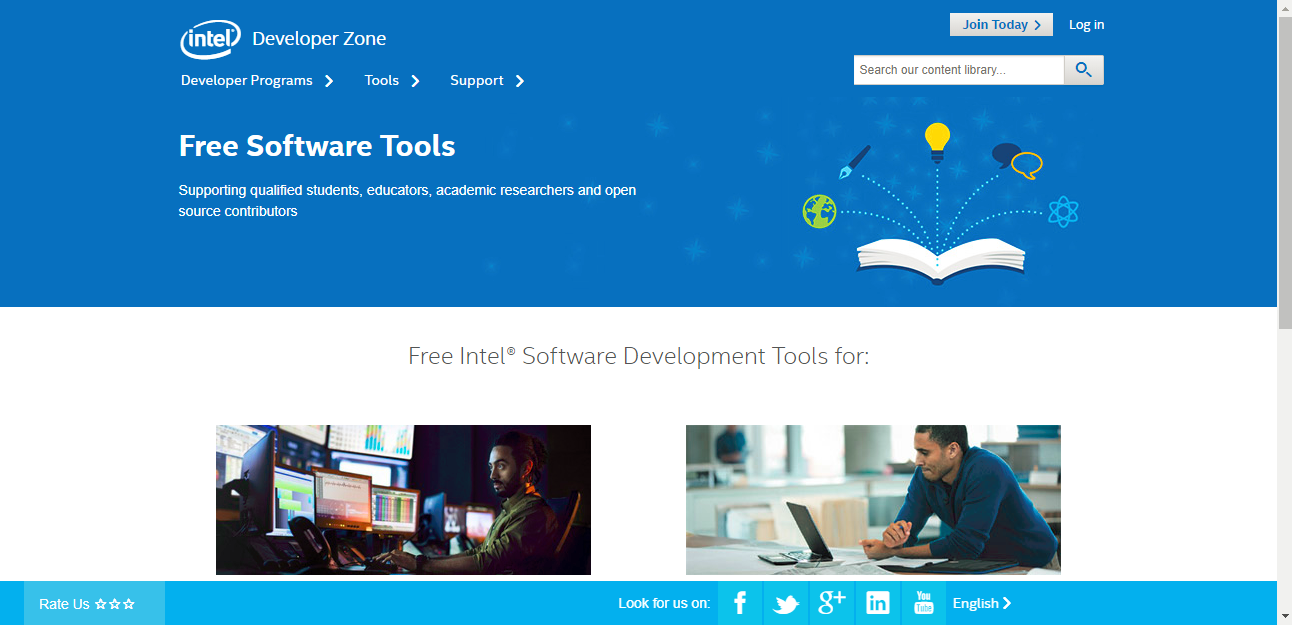Image resolution: width=1292 pixels, height=625 pixels.
Task: Open Intel's Facebook page icon
Action: point(740,603)
